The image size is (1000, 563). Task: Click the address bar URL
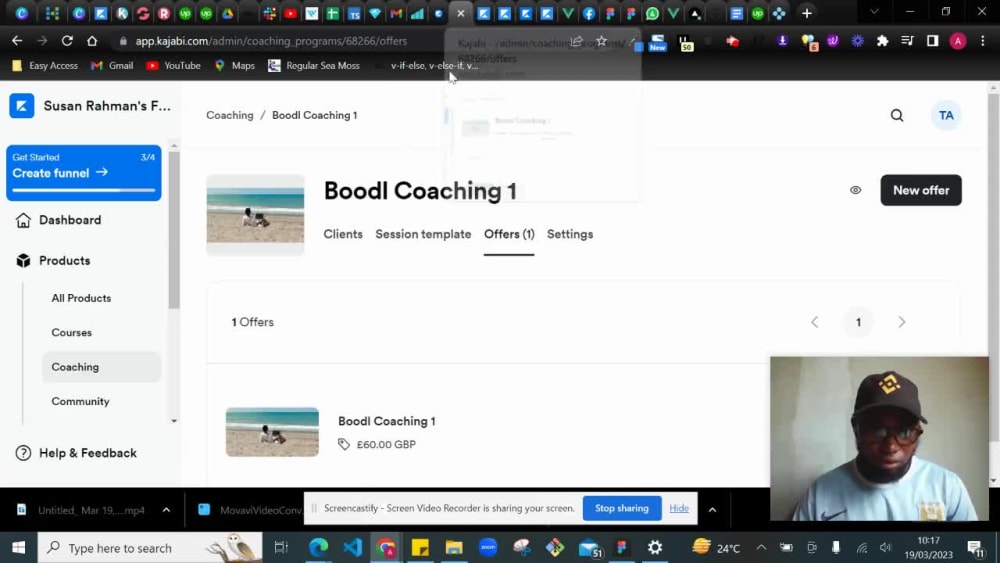point(271,41)
